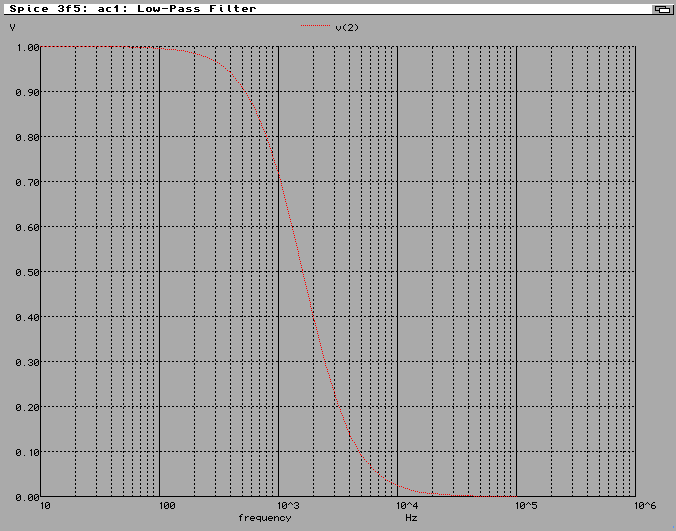Screen dimensions: 676x531
Task: Click the 10 x-axis frequency label
Action: point(45,506)
